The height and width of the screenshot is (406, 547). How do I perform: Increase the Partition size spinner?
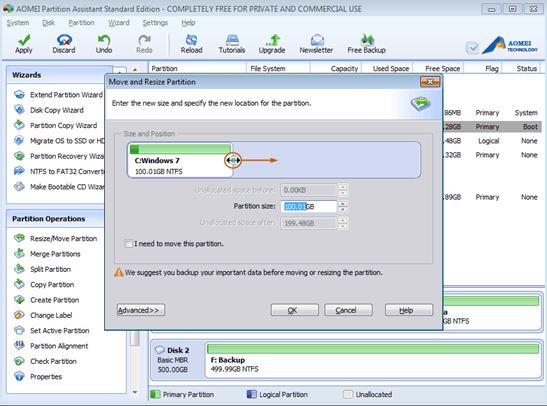343,204
